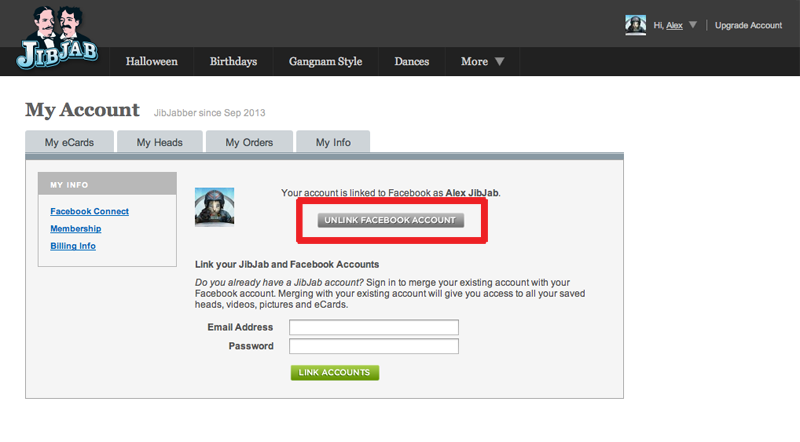Focus the Email Address field

pyautogui.click(x=374, y=327)
